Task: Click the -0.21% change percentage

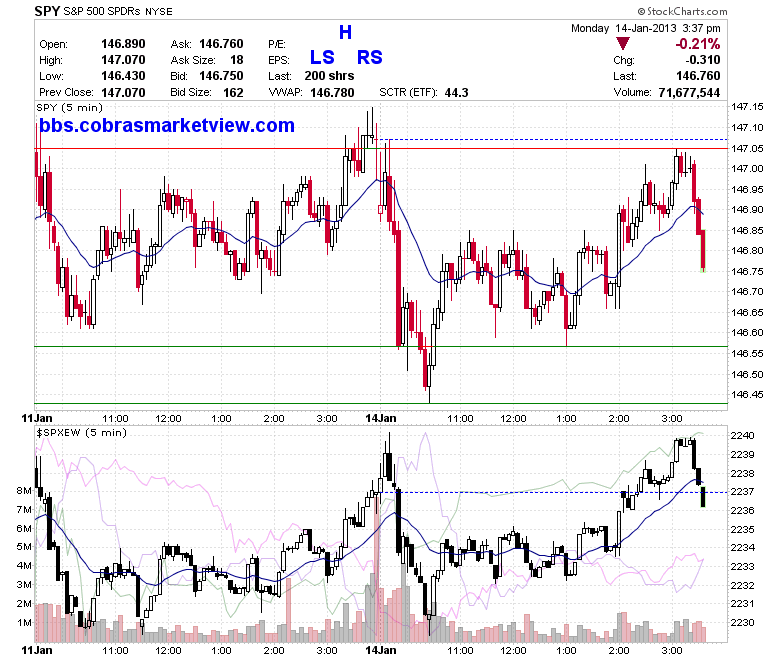Action: tap(697, 44)
